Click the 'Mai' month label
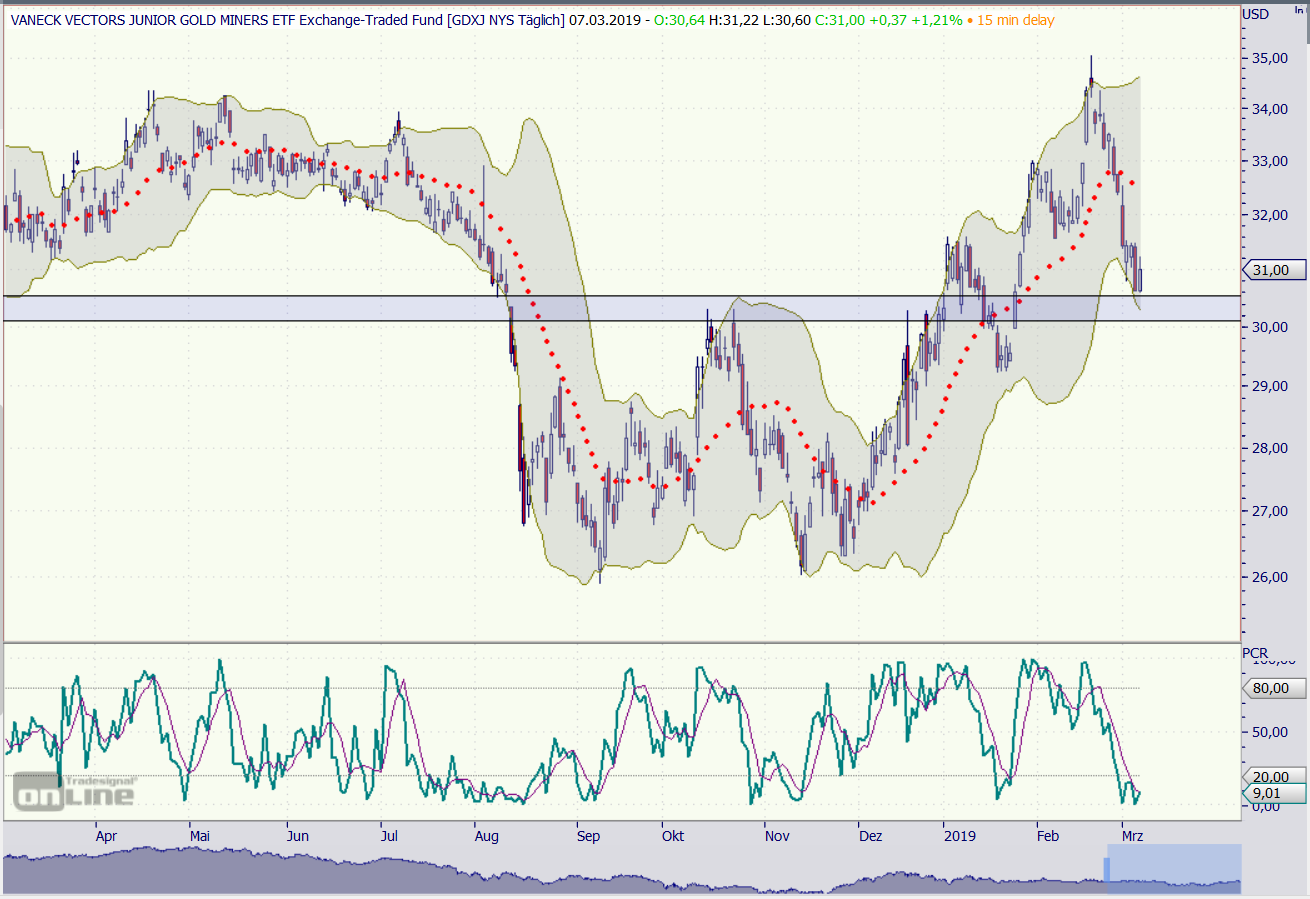This screenshot has width=1310, height=899. tap(200, 836)
